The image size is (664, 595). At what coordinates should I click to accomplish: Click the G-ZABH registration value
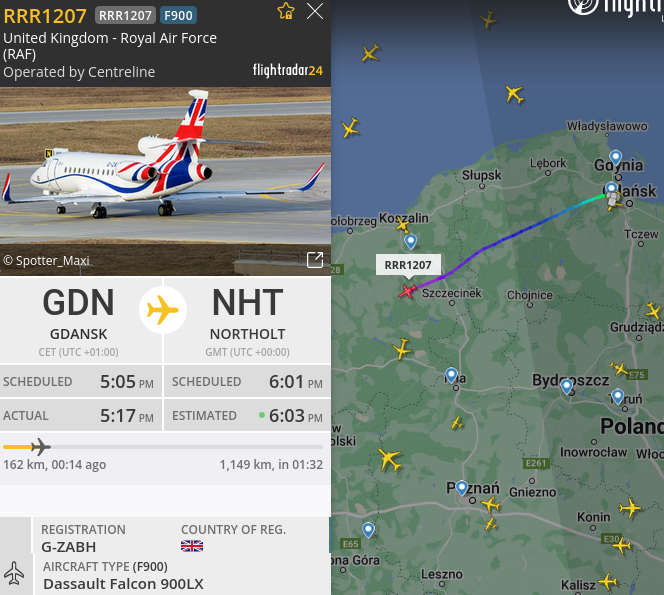click(x=69, y=547)
